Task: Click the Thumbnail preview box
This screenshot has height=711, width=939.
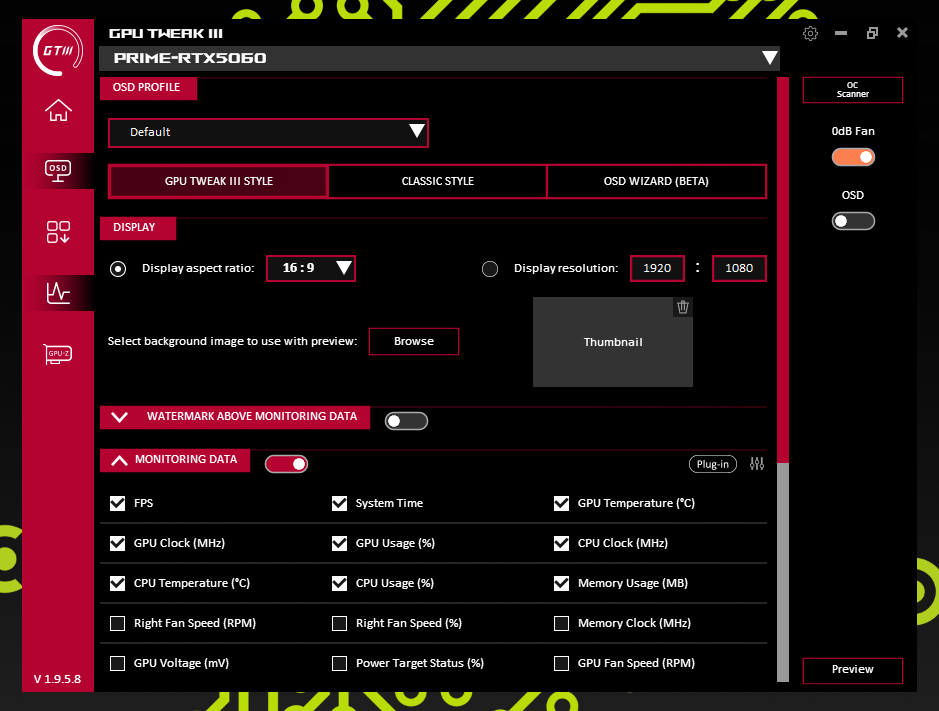Action: click(x=613, y=342)
